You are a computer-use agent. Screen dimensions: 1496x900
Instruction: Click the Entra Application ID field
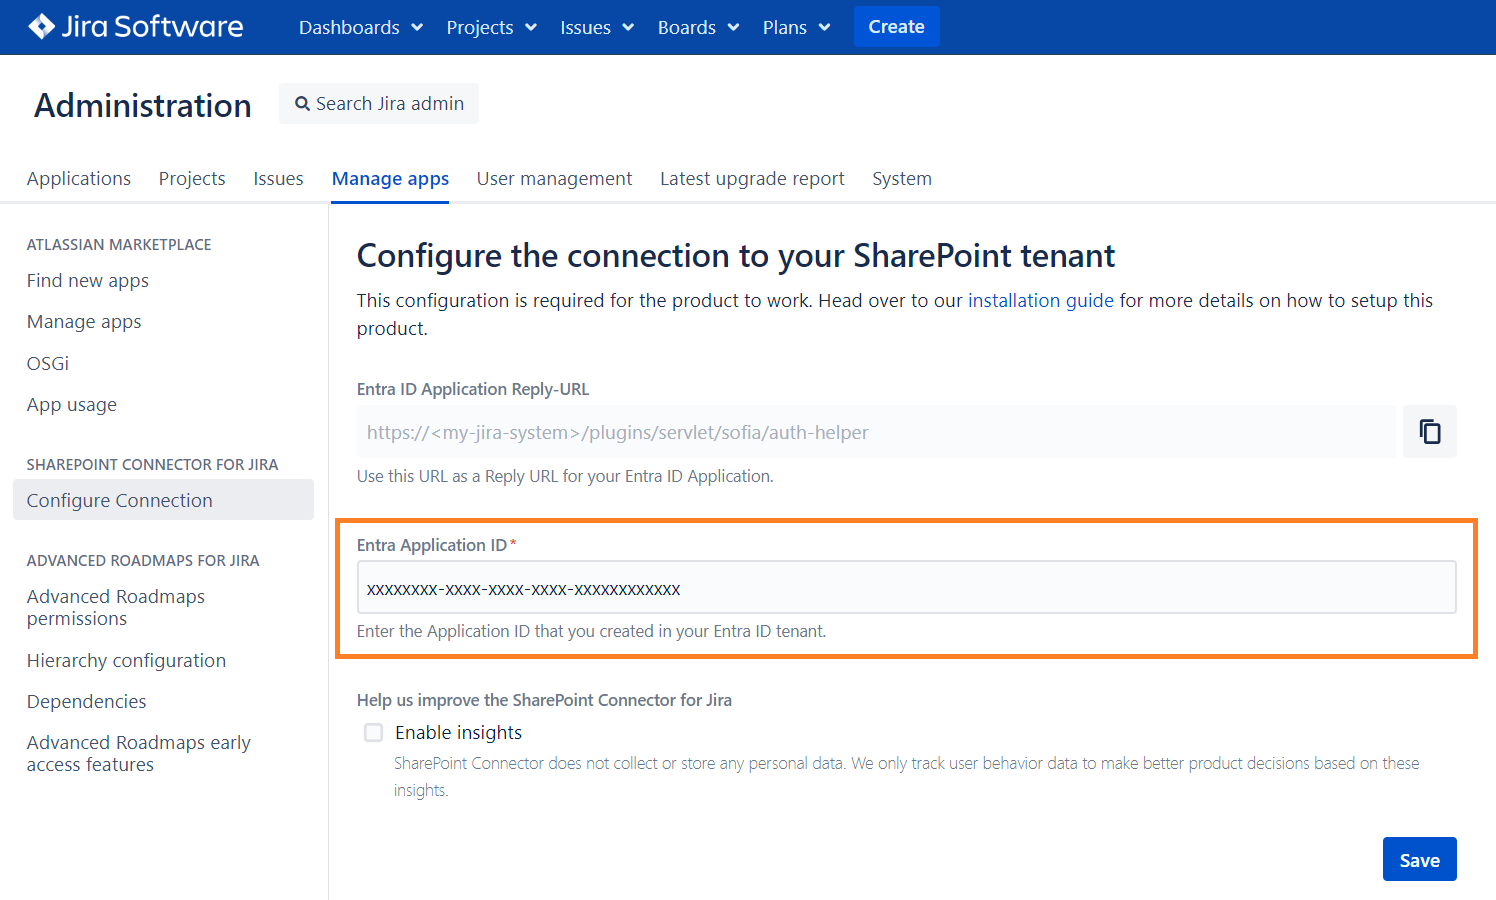point(905,588)
